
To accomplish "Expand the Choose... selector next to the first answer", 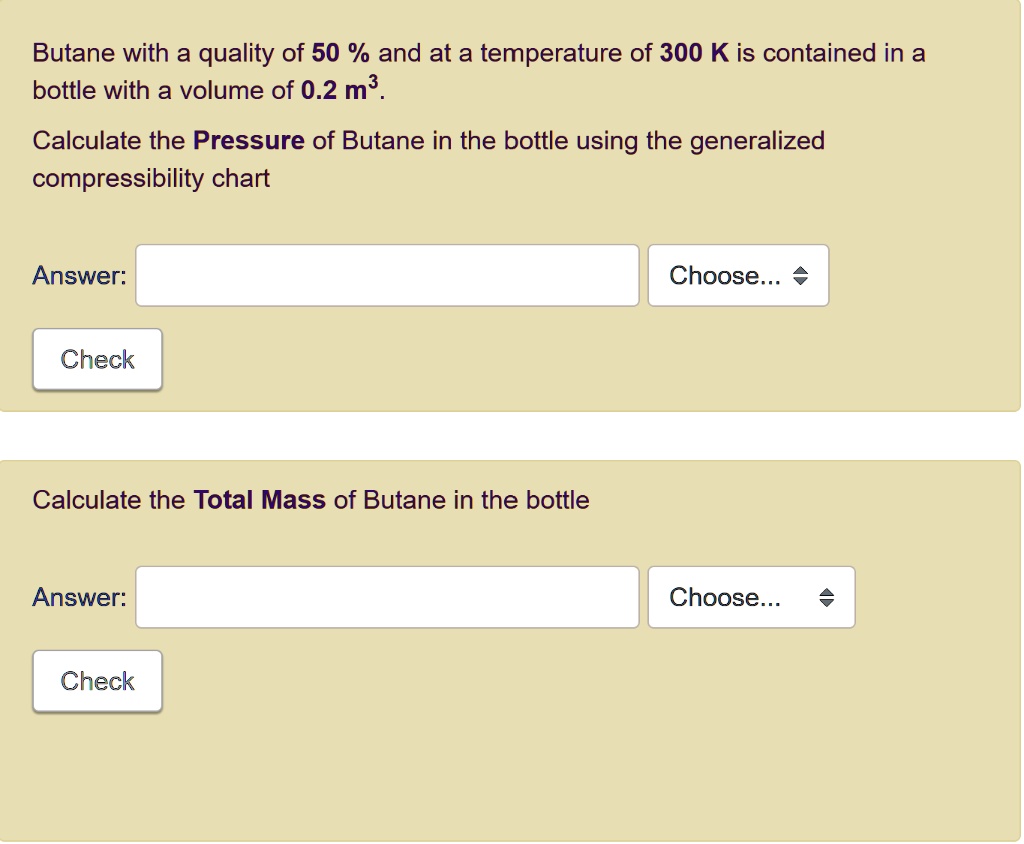I will 738,275.
